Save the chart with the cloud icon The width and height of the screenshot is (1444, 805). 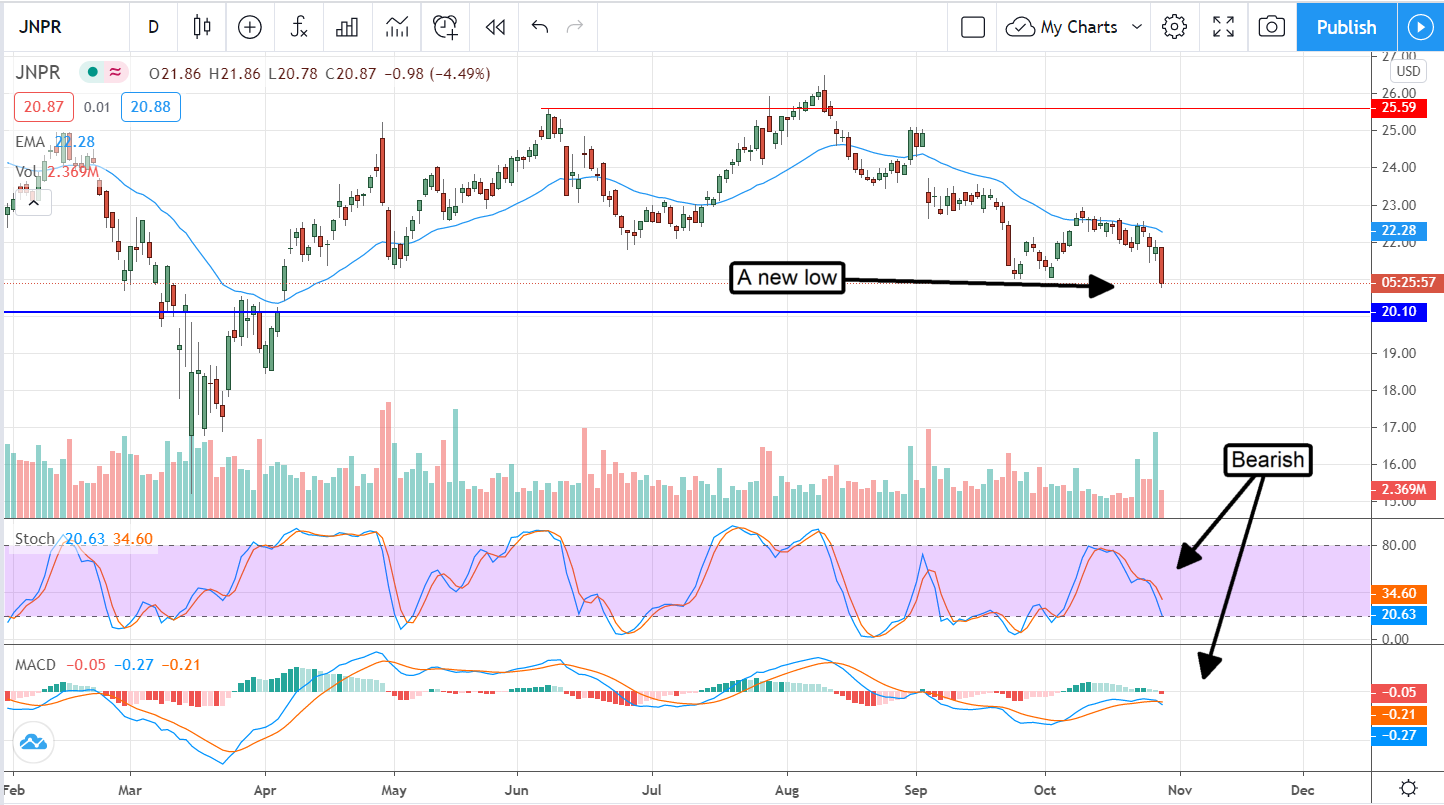[x=1020, y=27]
